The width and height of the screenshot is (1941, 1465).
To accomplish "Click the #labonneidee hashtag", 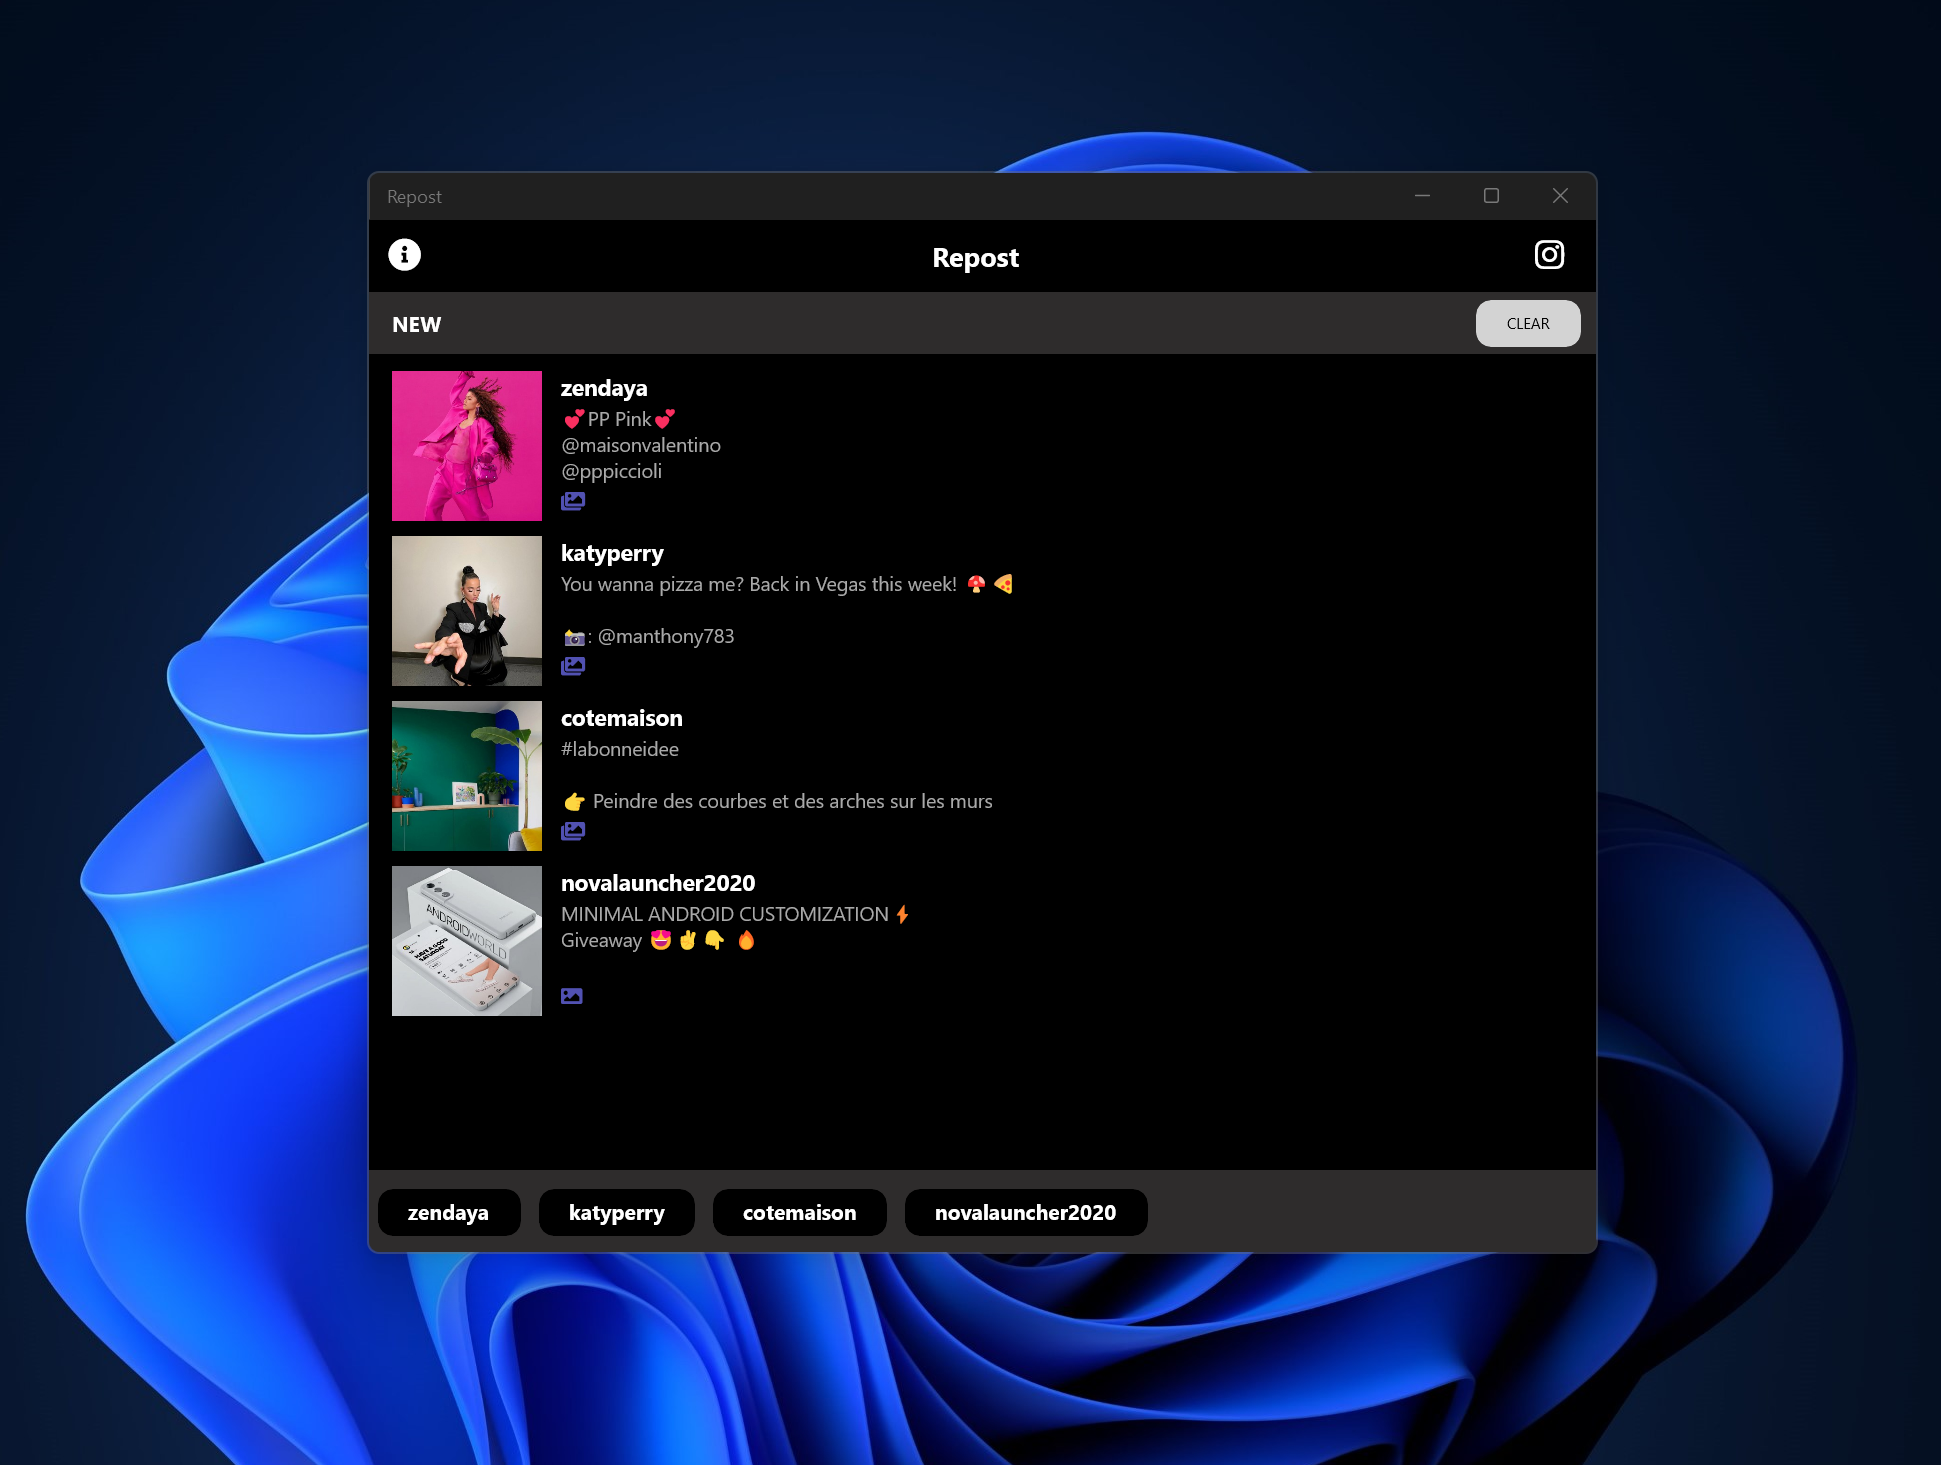I will tap(619, 748).
